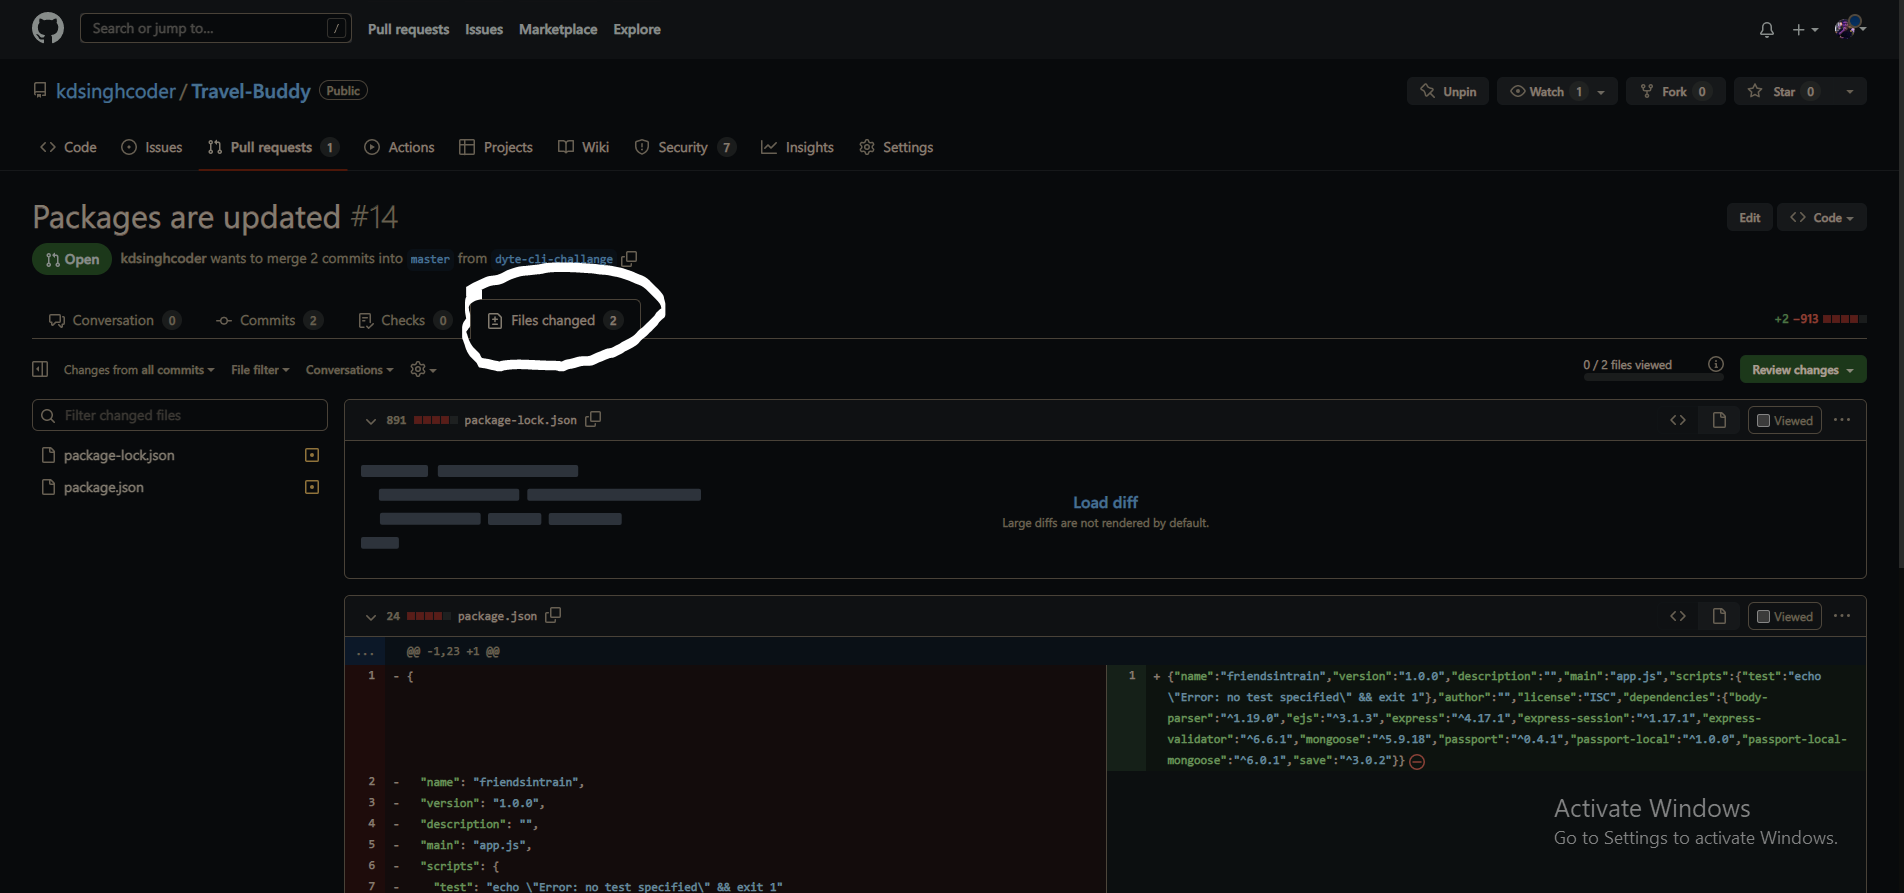Open more options for package-lock.json

point(1842,420)
